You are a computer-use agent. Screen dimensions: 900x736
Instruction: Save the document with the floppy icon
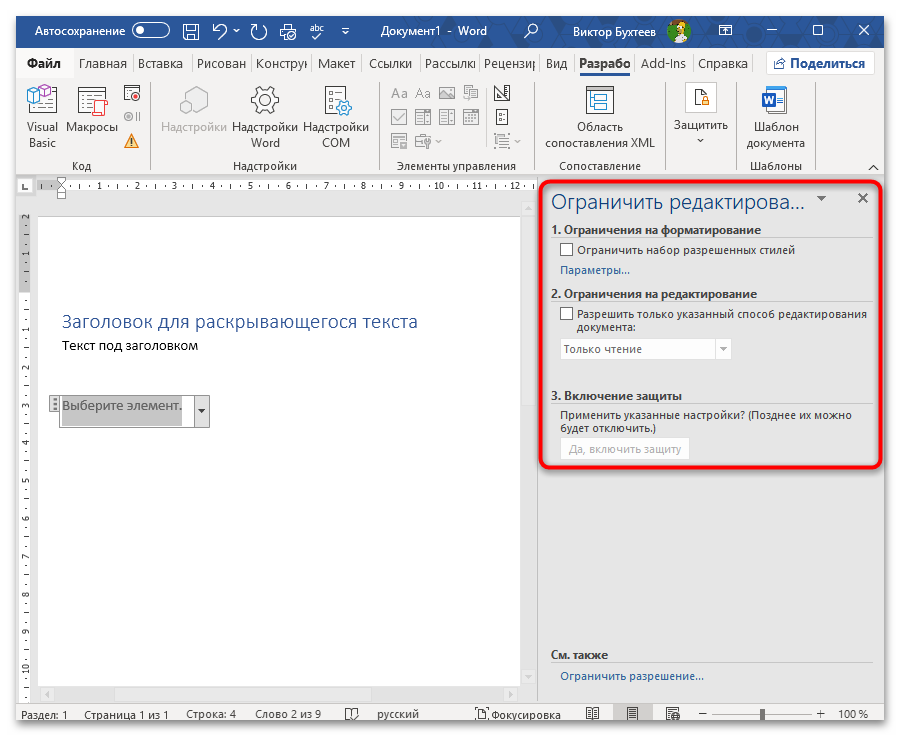point(192,30)
